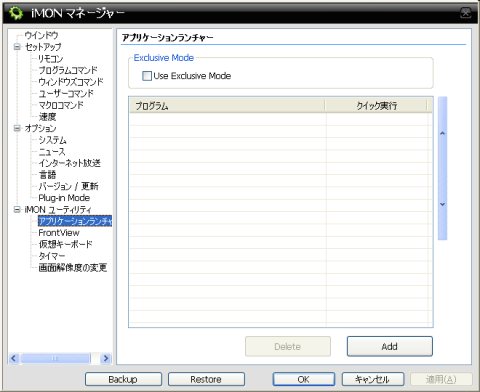Screen dimensions: 480x392
Task: Click the 適用(A) button
Action: pos(441,379)
